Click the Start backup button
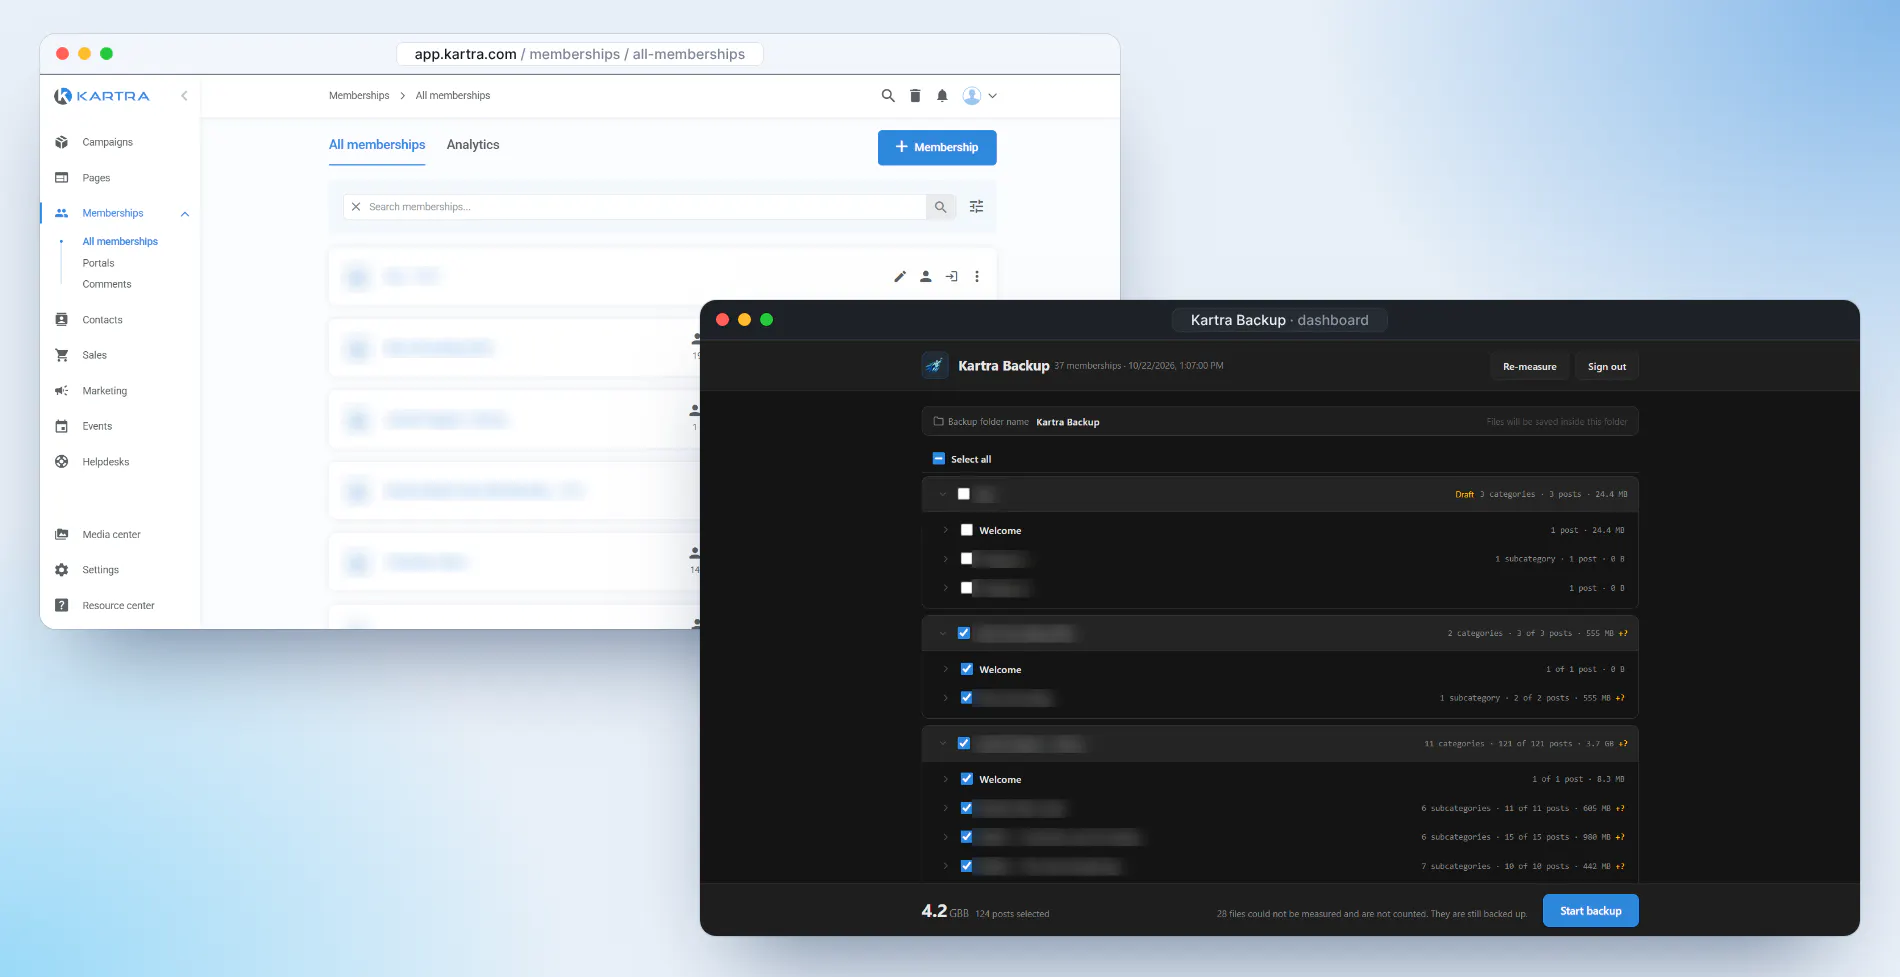Screen dimensions: 1900x977 pos(1590,911)
